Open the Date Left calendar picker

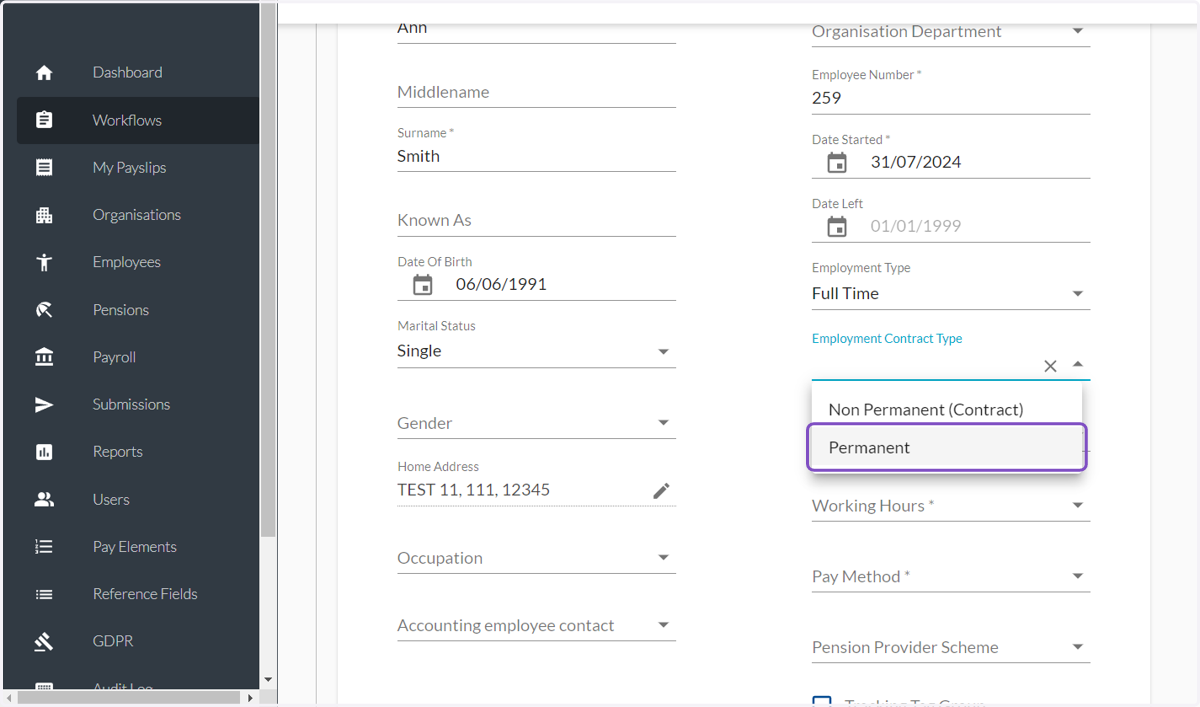coord(837,227)
